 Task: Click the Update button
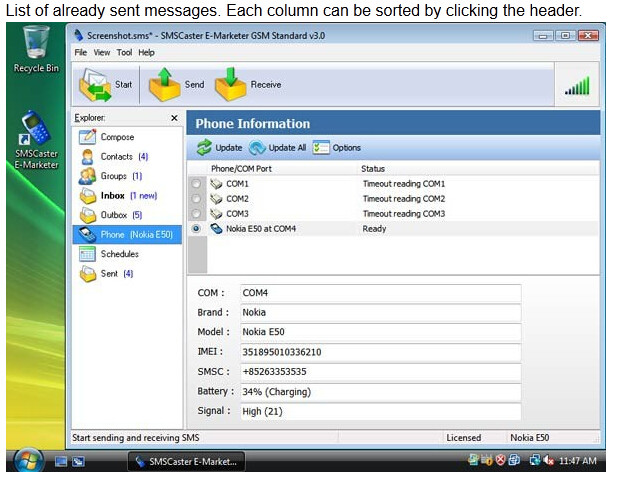[219, 148]
